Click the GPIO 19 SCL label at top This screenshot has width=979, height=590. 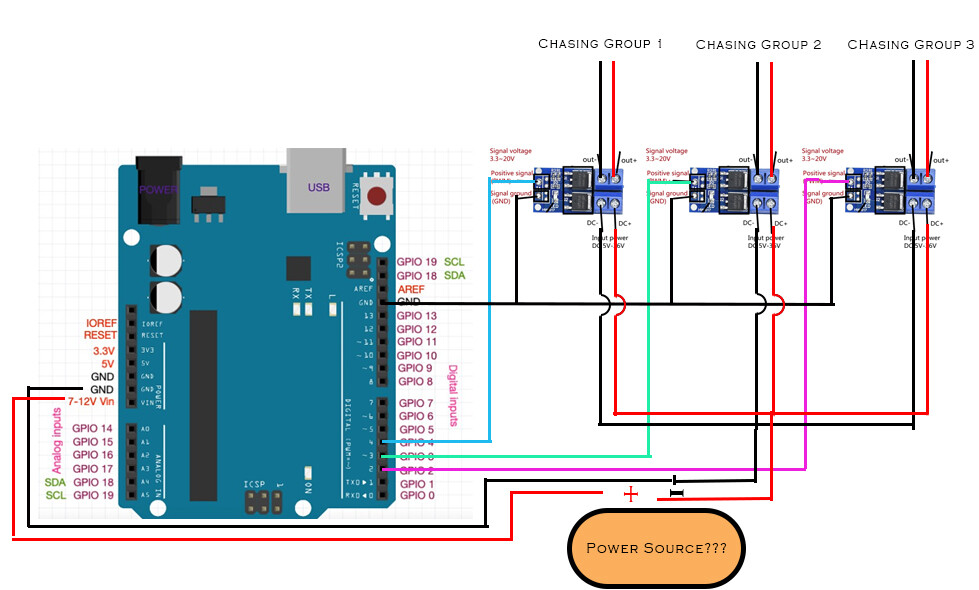pyautogui.click(x=431, y=262)
